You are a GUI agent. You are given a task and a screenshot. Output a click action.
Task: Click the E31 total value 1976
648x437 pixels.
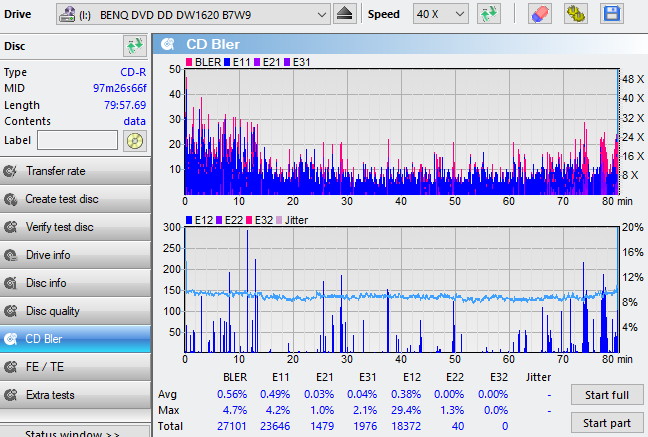(x=365, y=426)
